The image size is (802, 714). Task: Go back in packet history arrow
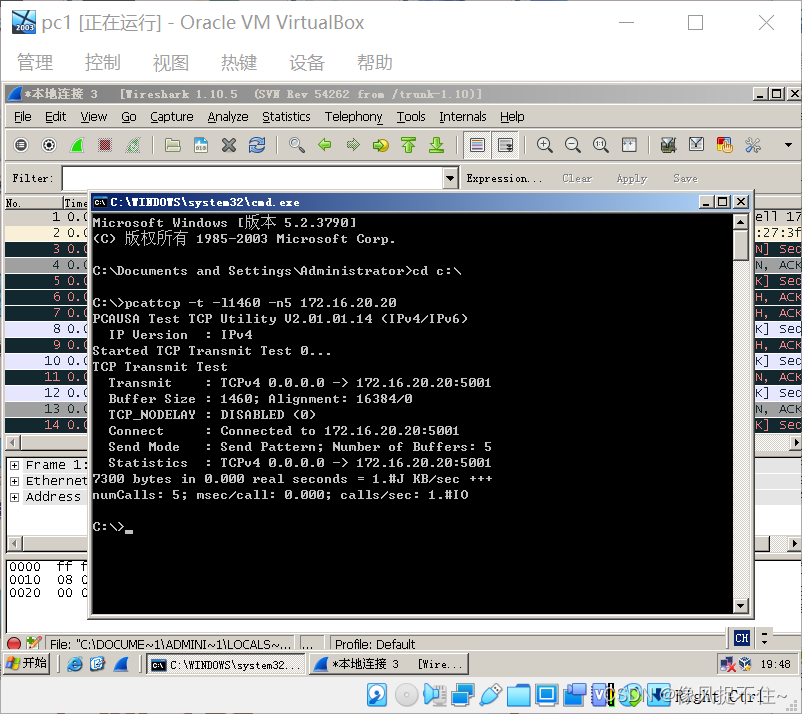pyautogui.click(x=324, y=145)
